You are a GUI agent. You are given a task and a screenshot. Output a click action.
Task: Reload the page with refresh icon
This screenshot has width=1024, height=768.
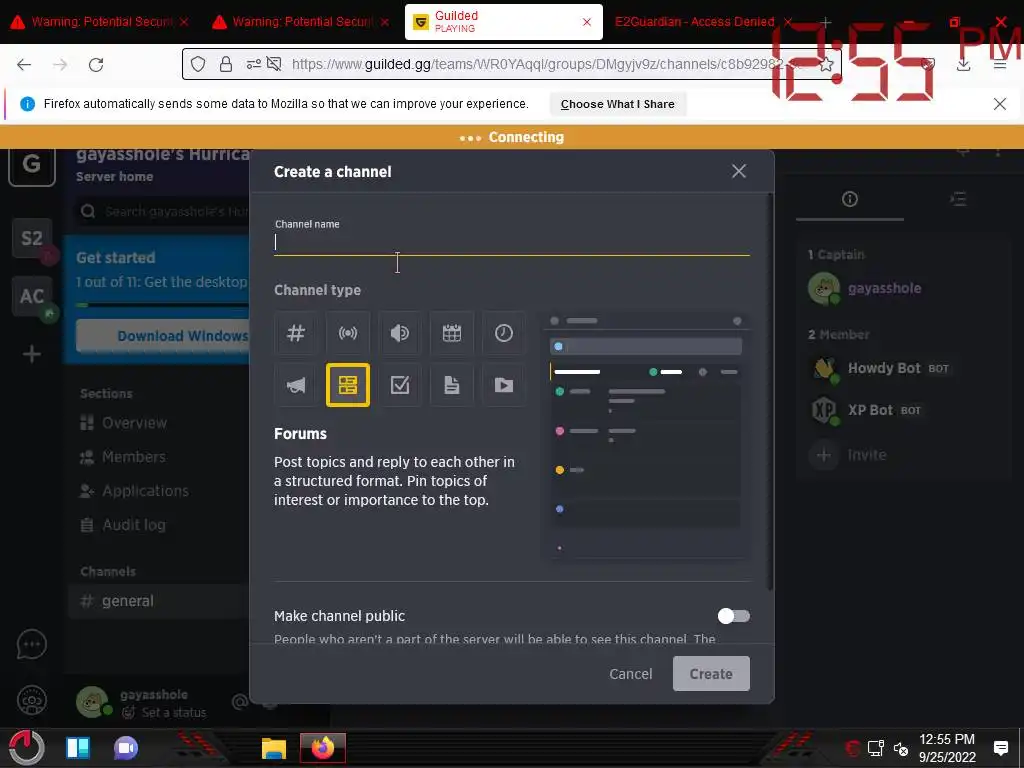[x=96, y=65]
